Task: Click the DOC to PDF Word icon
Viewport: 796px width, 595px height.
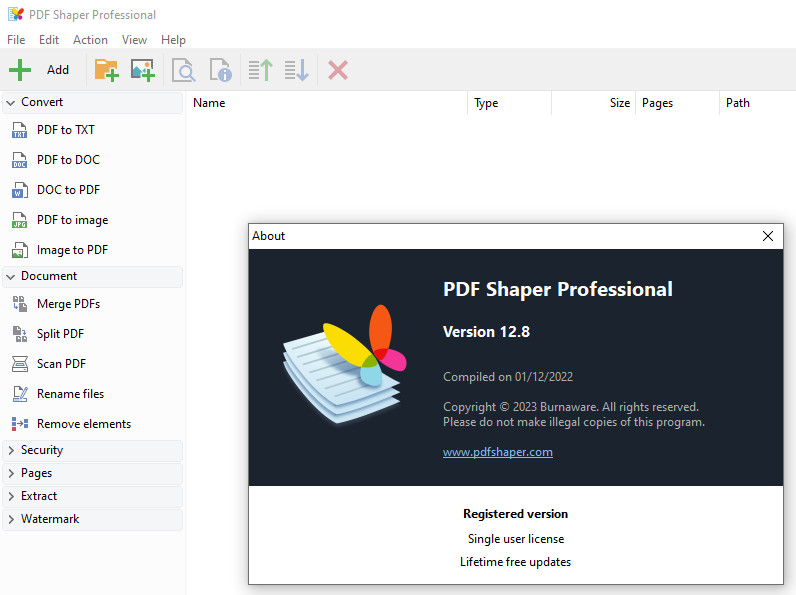Action: pyautogui.click(x=19, y=190)
